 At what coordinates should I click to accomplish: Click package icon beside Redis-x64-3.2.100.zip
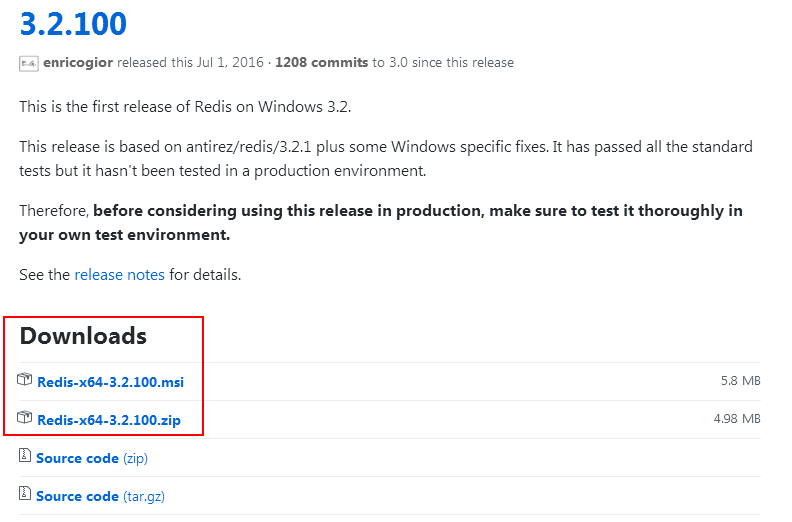(25, 419)
